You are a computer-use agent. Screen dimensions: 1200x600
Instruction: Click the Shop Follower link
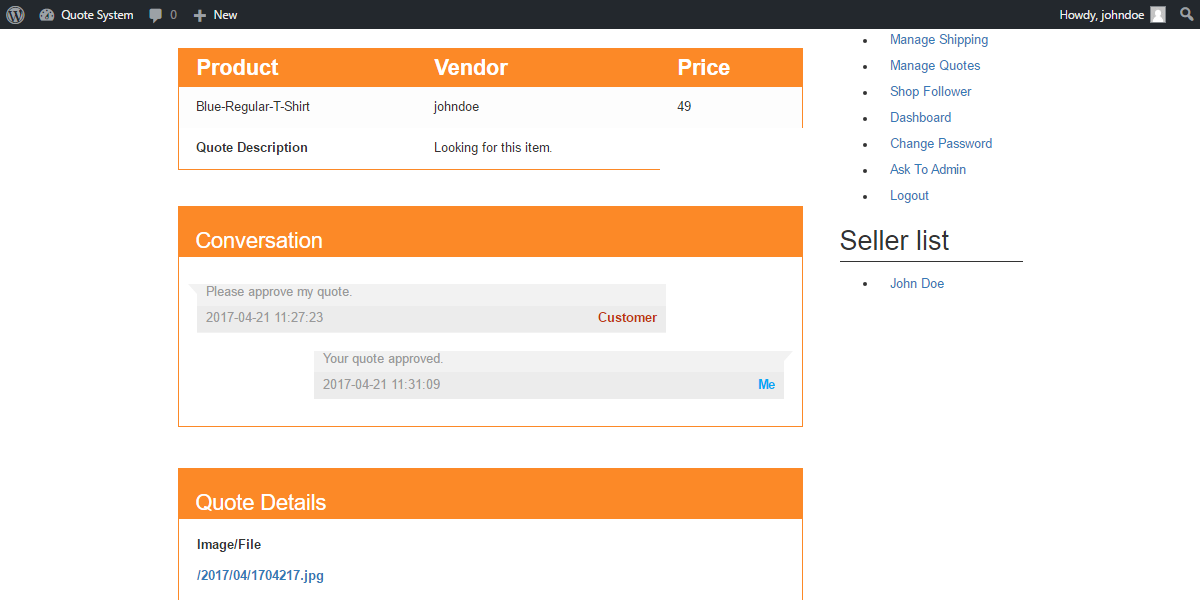[x=930, y=91]
